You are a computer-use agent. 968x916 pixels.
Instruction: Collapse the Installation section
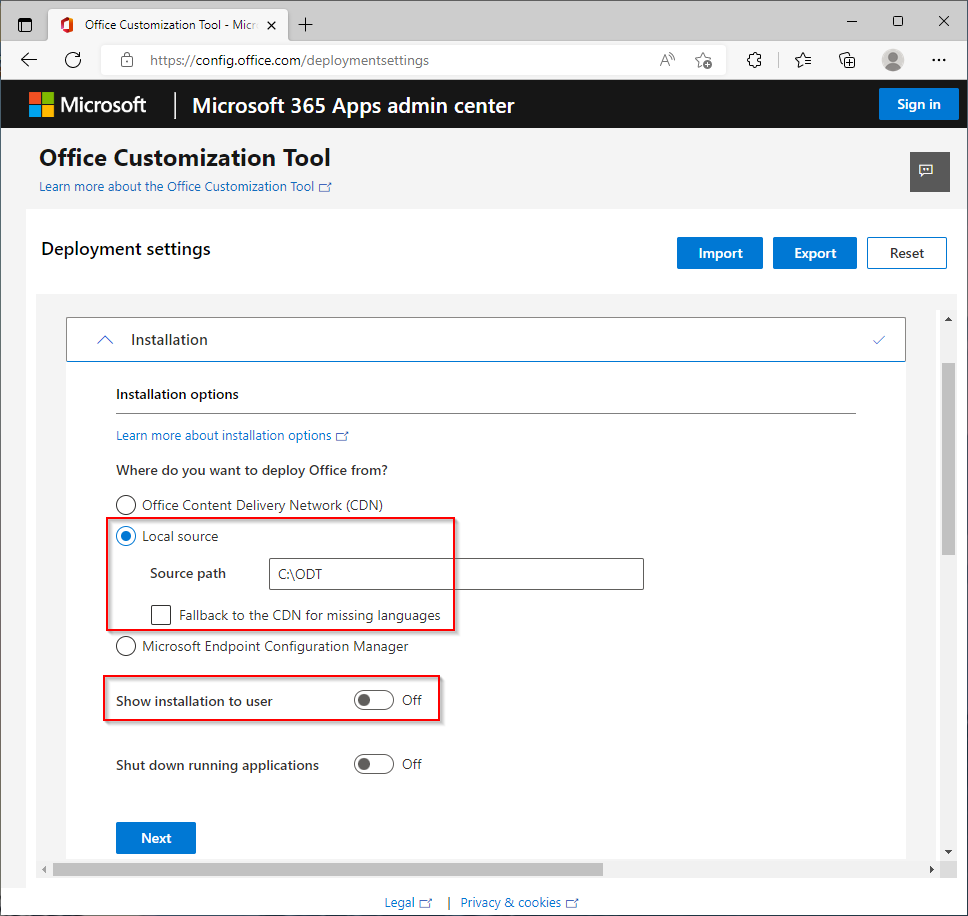click(105, 340)
